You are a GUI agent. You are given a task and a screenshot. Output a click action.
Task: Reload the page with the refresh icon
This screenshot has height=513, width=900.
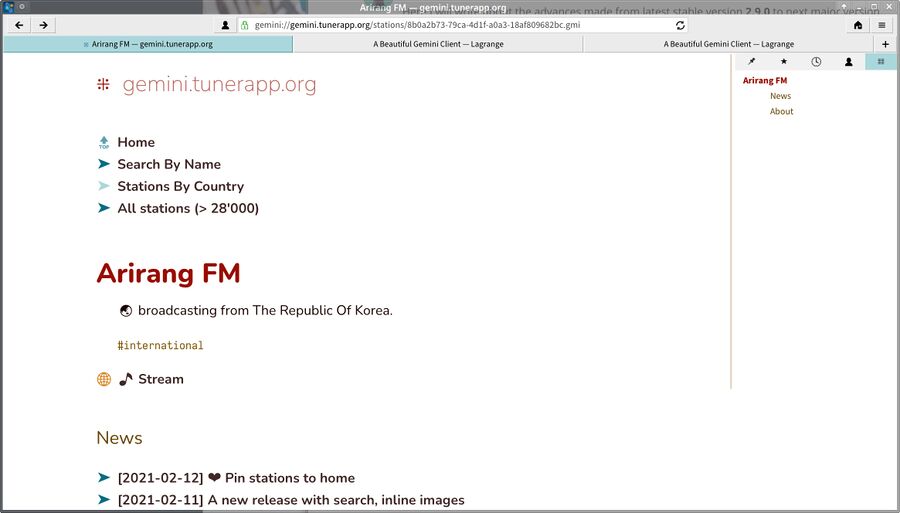(680, 25)
